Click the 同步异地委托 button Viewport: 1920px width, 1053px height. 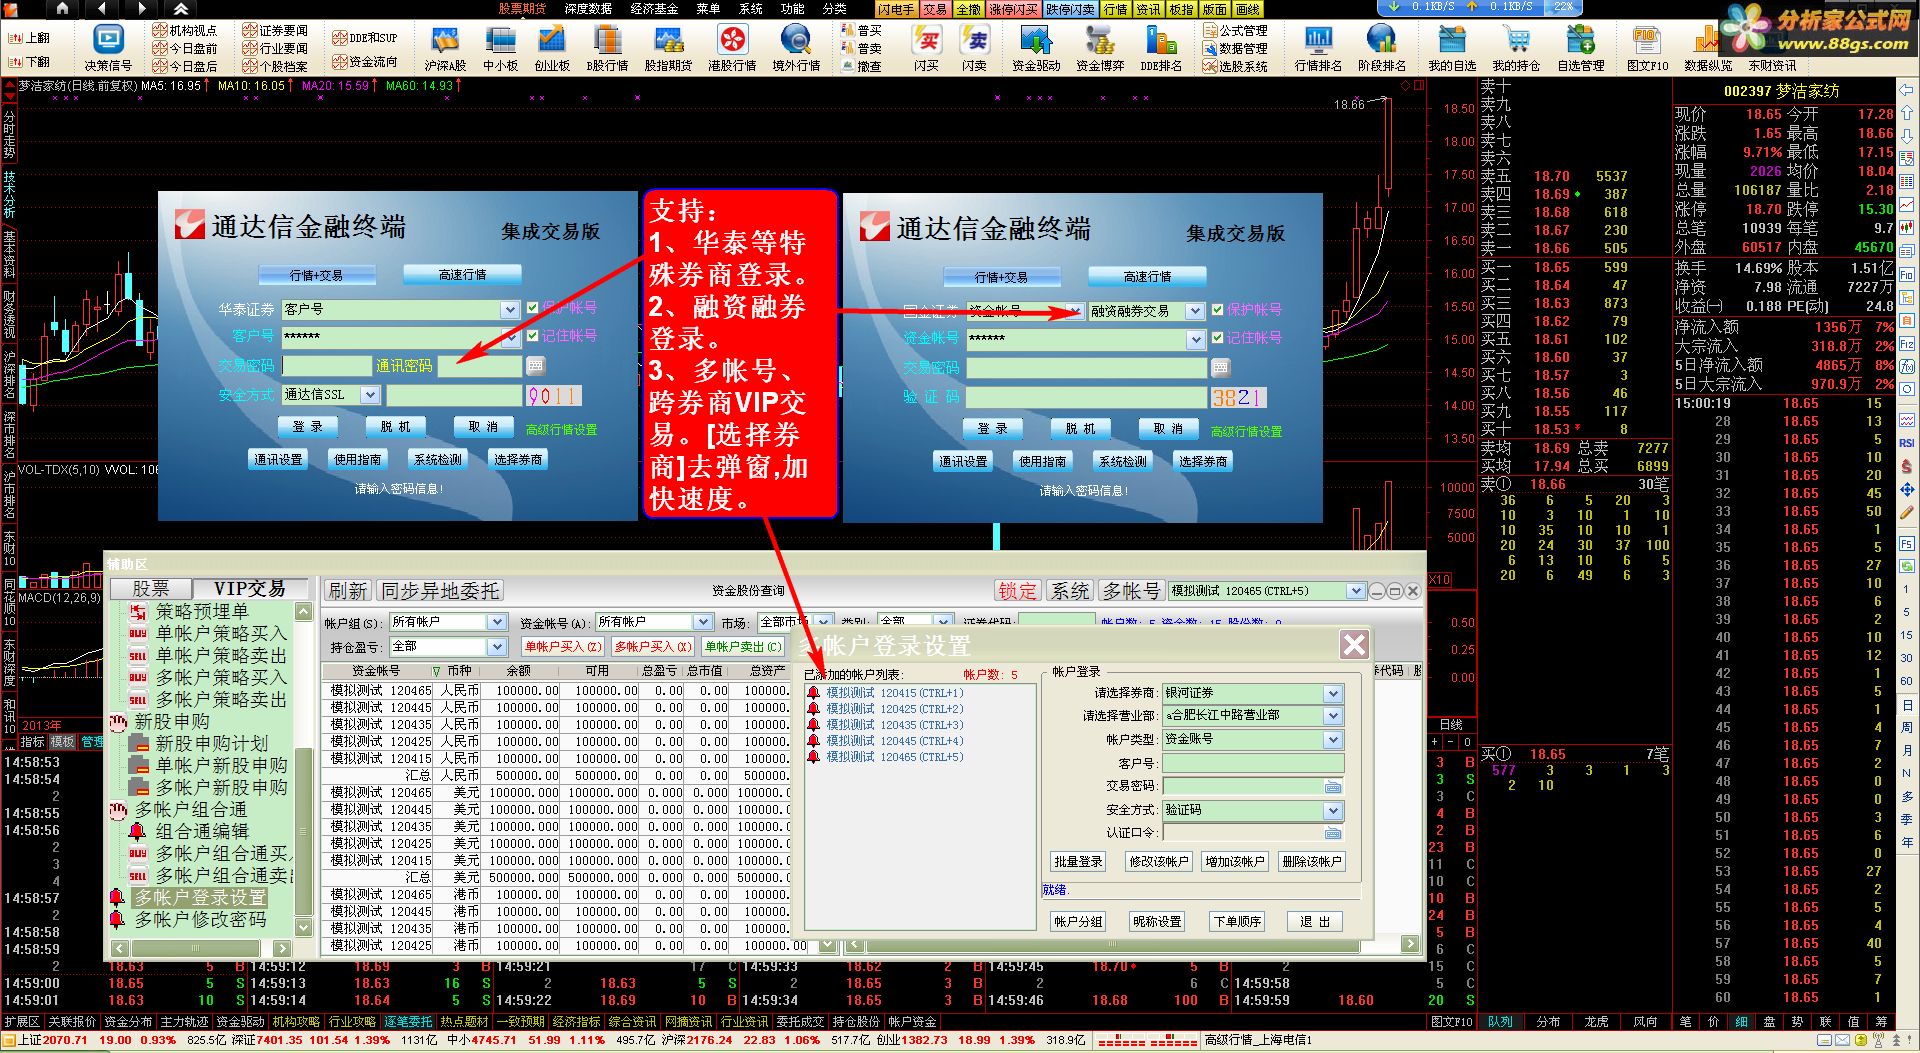click(440, 591)
